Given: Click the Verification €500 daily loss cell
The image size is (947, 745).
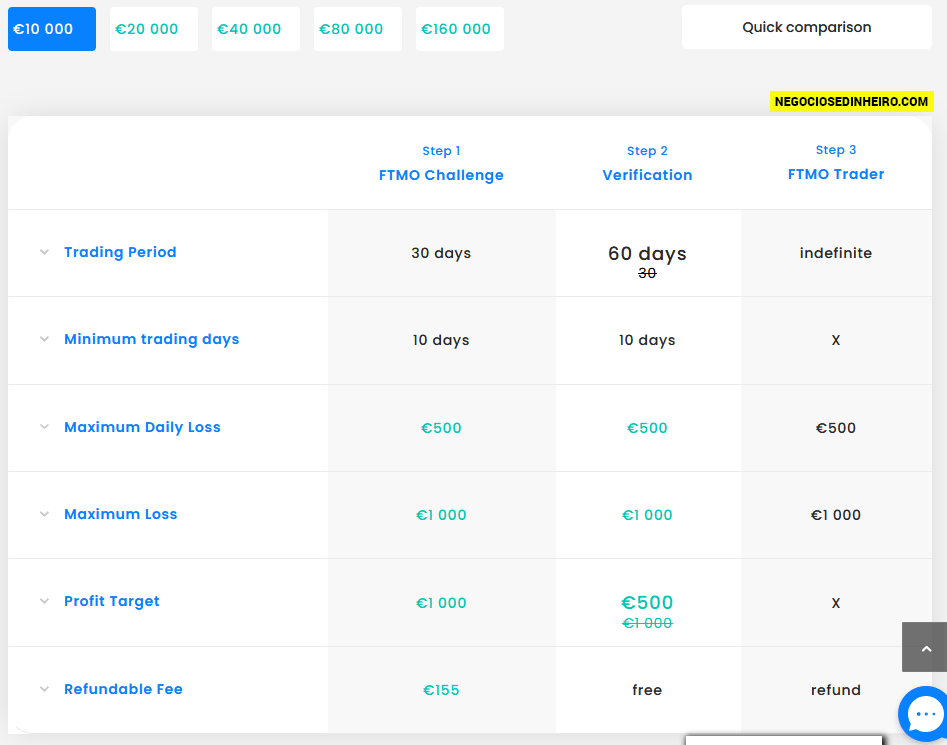Looking at the screenshot, I should coord(647,428).
